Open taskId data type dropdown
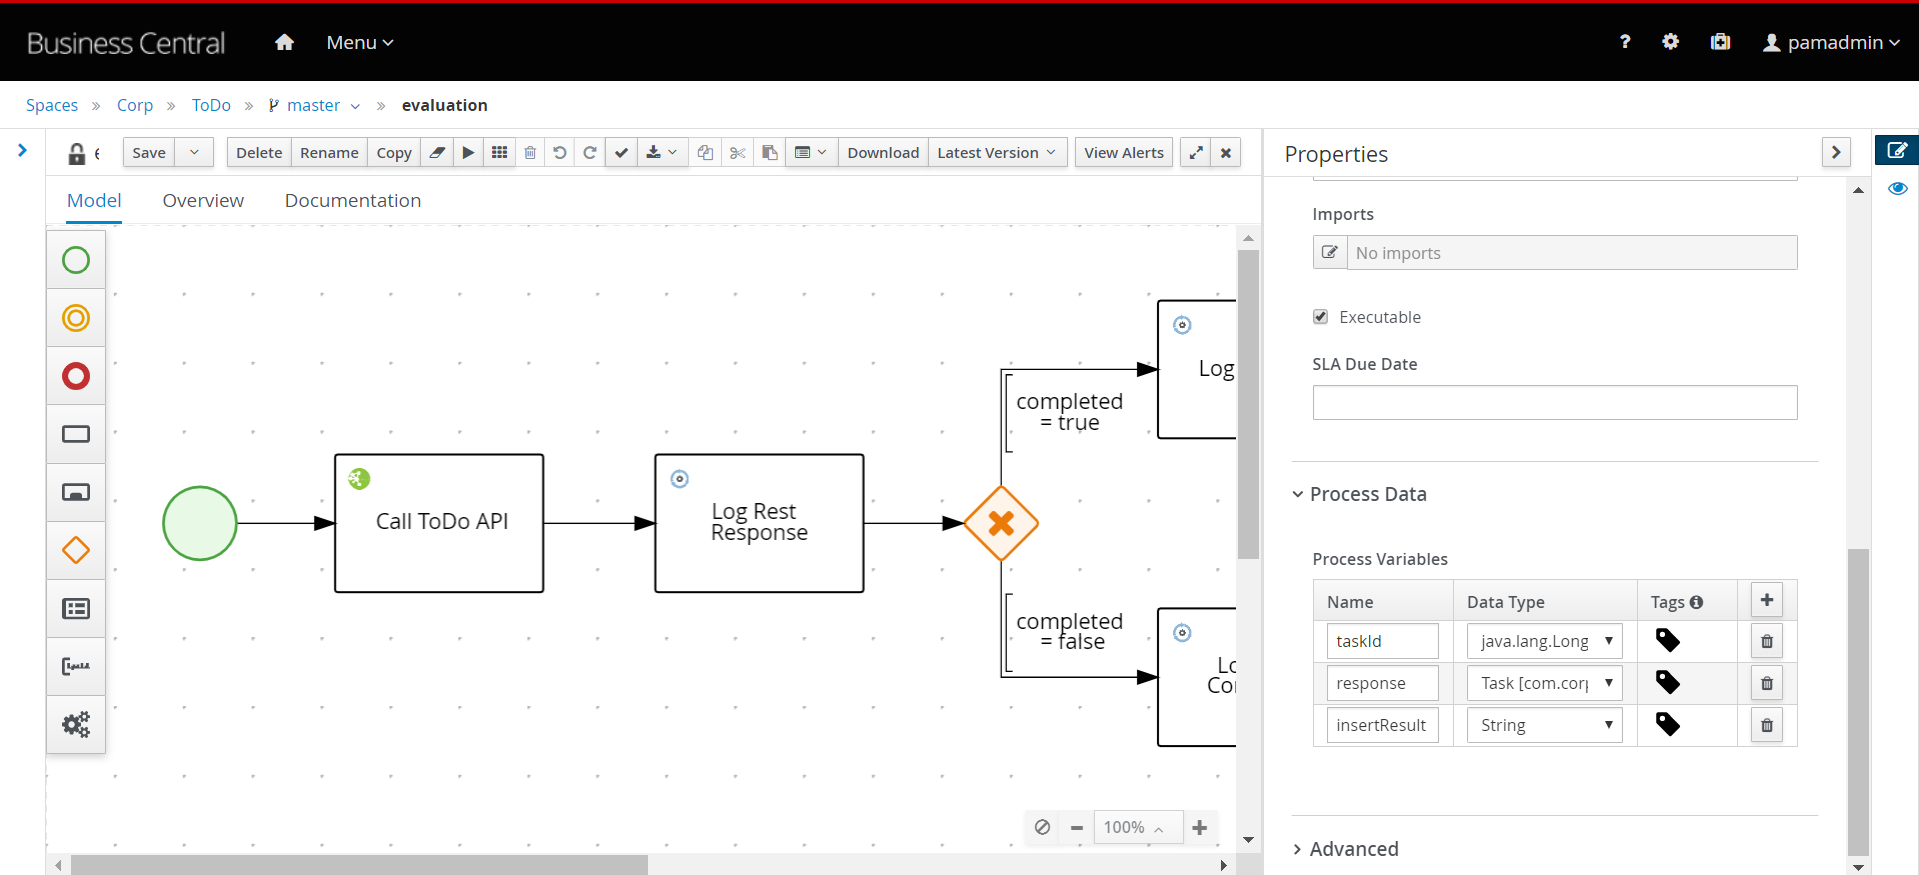The width and height of the screenshot is (1919, 875). [x=1544, y=641]
